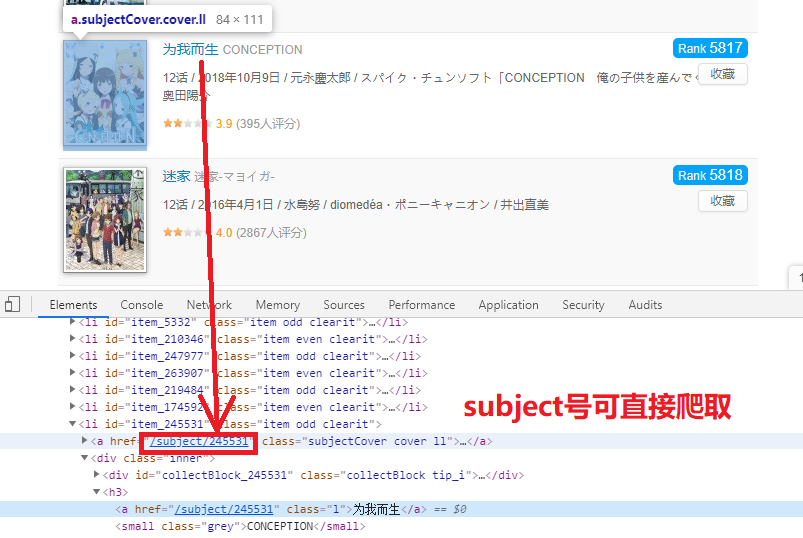The image size is (803, 538).
Task: Expand the li item_210346 node
Action: click(73, 338)
